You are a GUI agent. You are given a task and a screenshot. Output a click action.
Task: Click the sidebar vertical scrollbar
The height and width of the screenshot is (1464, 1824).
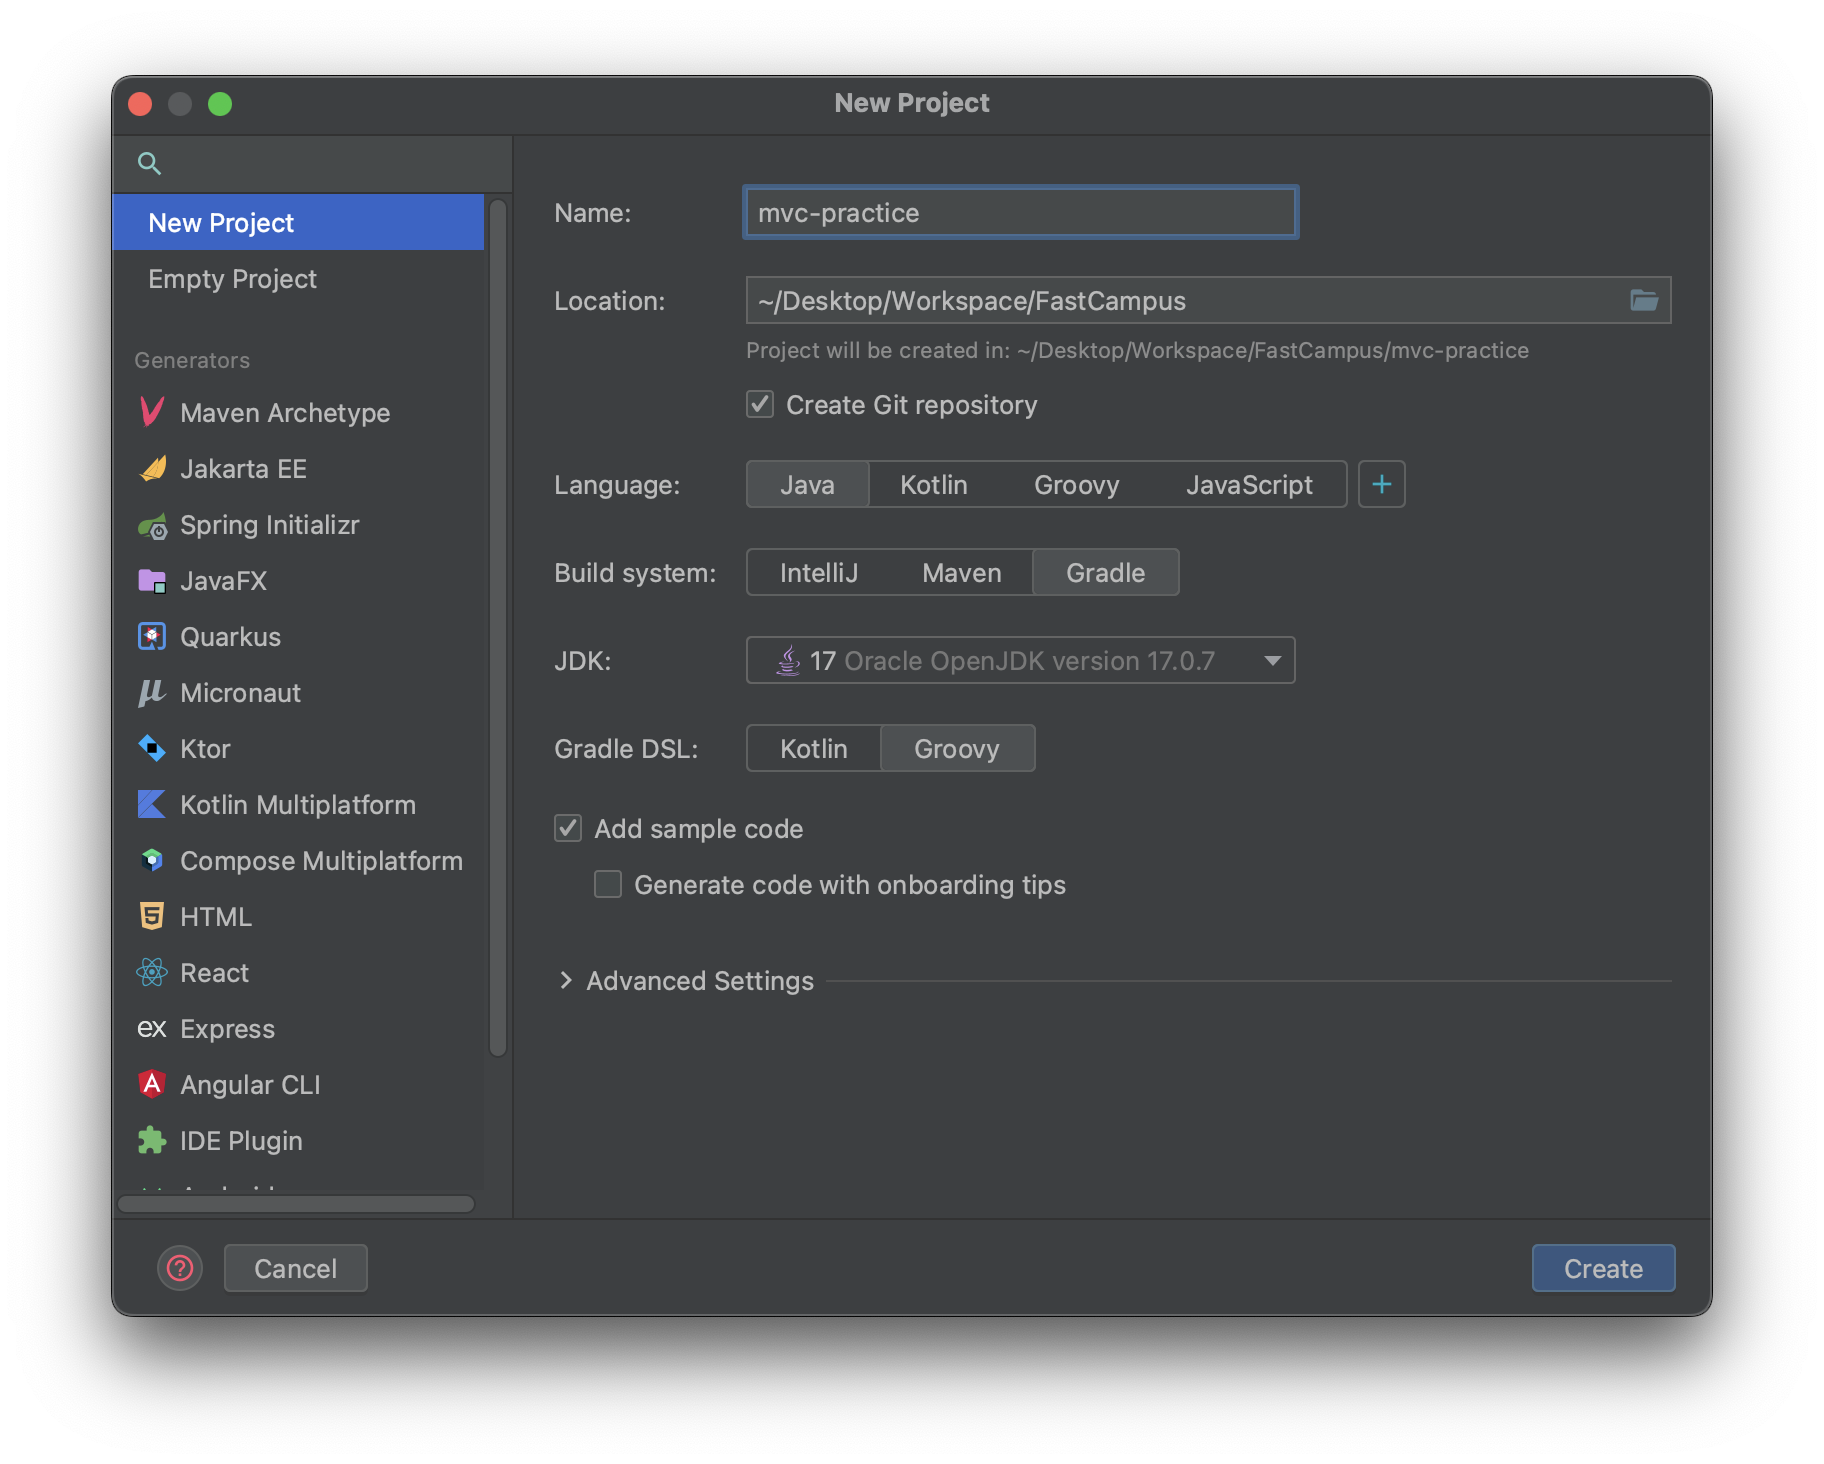[x=498, y=627]
